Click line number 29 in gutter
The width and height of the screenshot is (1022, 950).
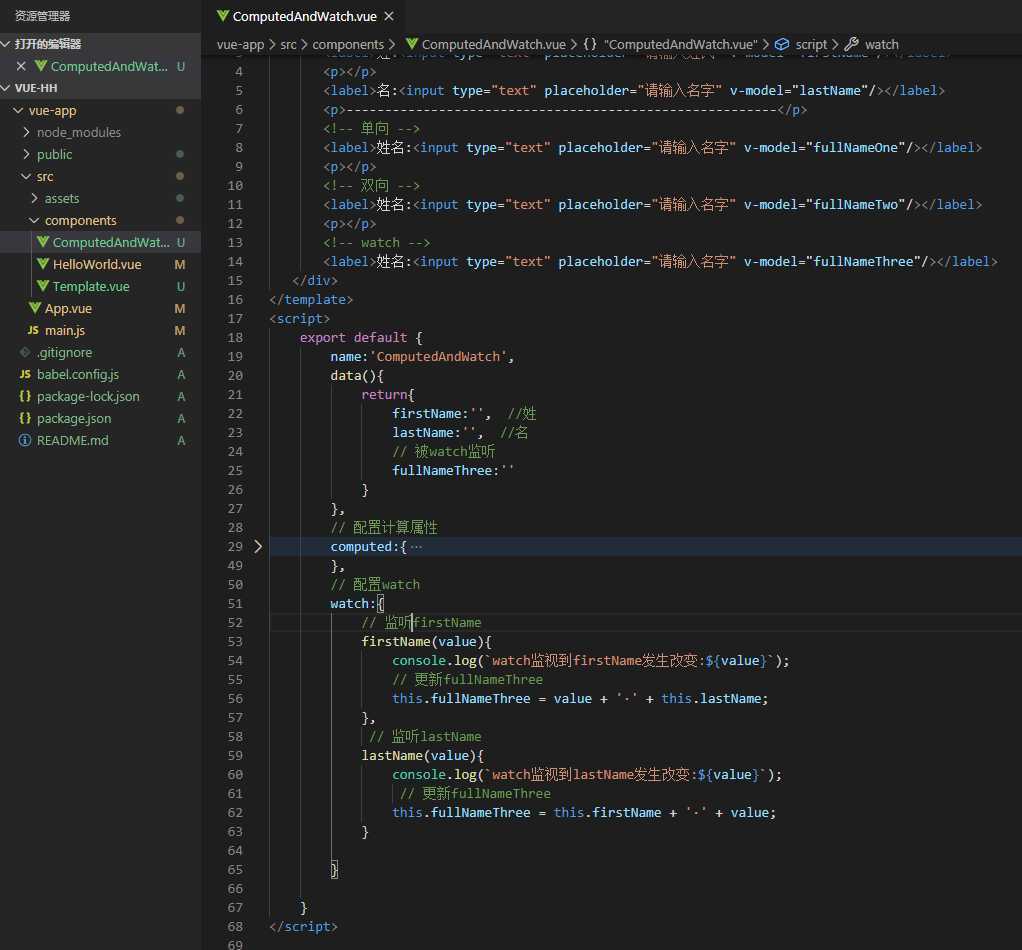(235, 547)
